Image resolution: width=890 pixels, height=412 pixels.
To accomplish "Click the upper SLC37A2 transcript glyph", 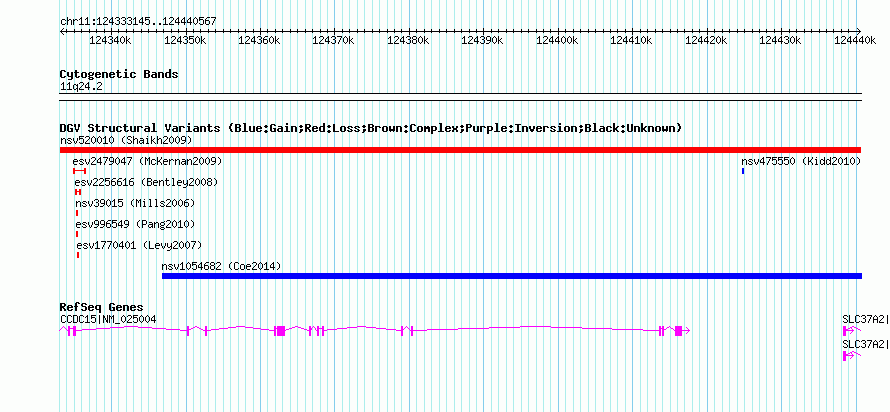I will 852,331.
